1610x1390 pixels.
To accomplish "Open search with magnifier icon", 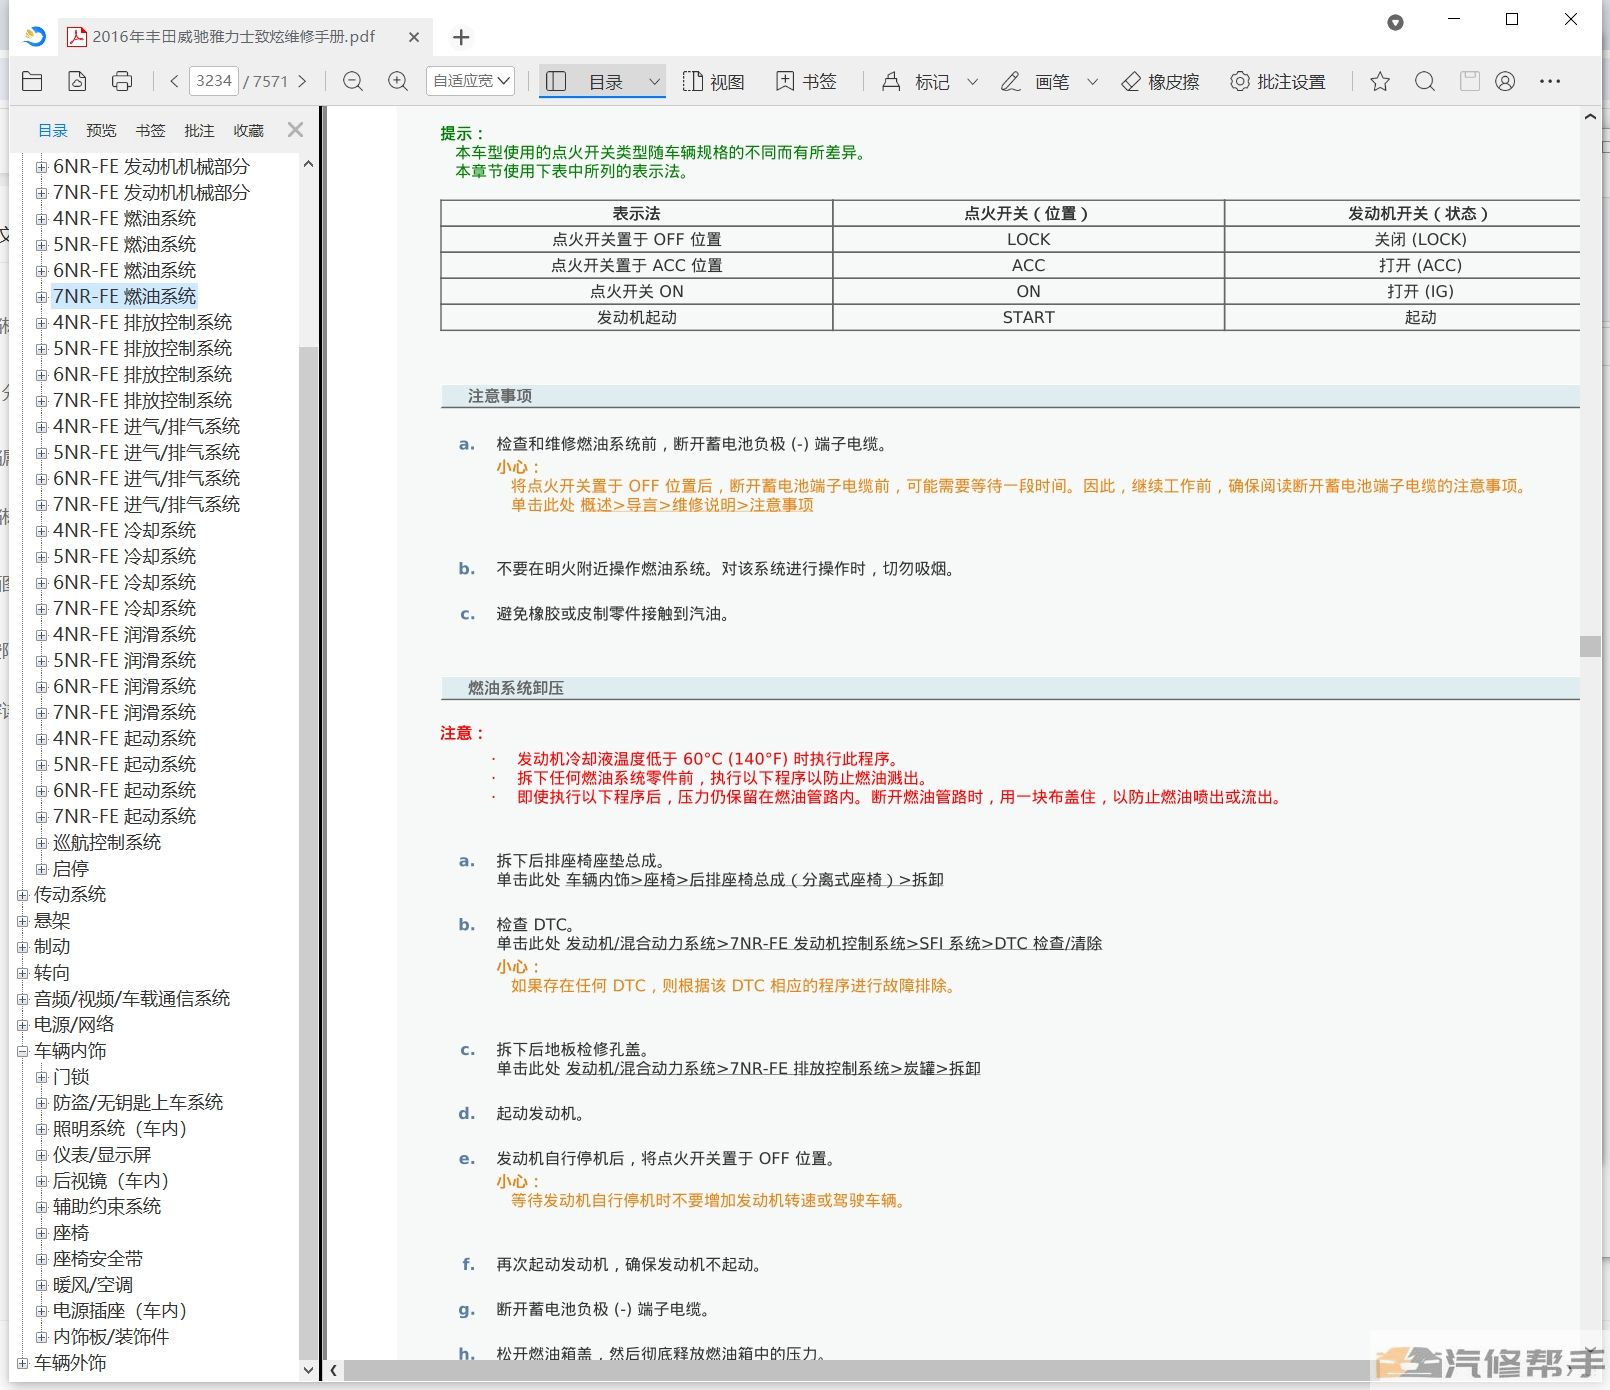I will [1425, 81].
